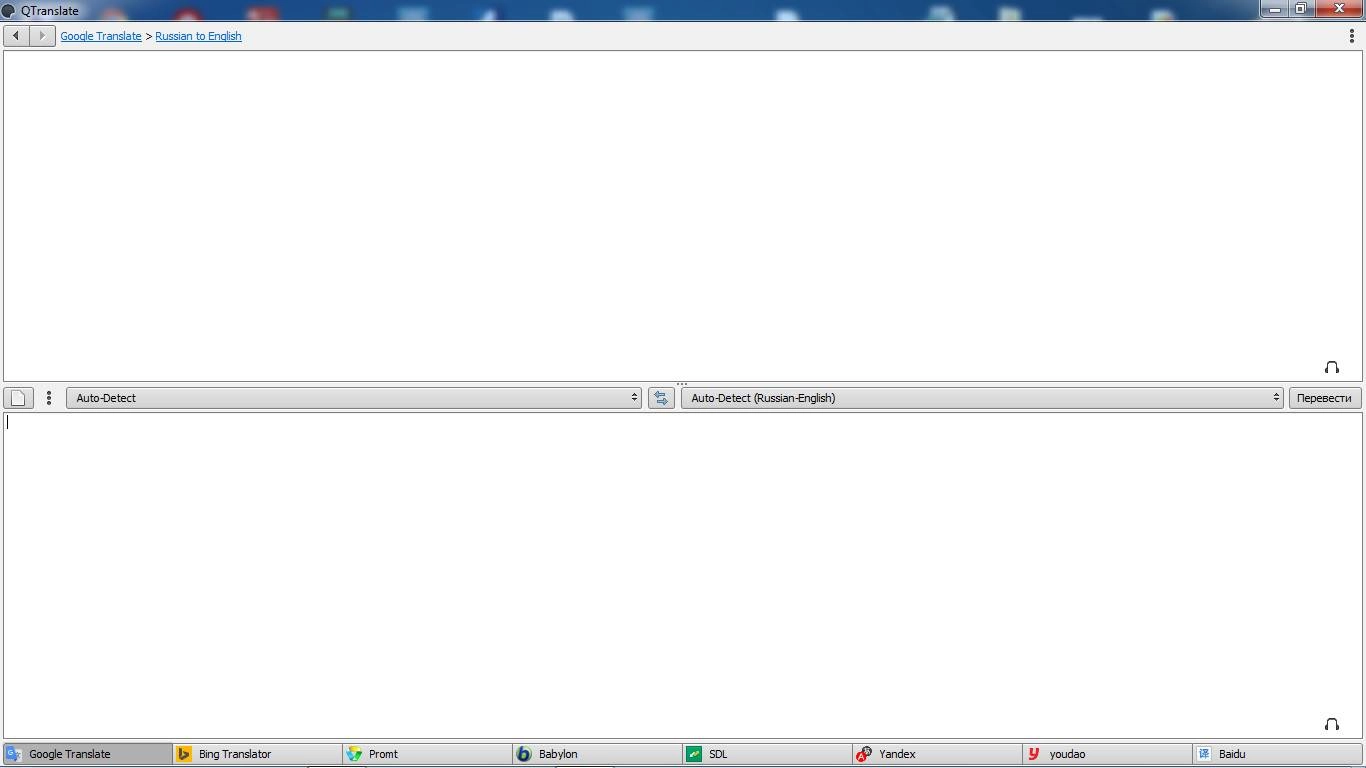This screenshot has height=768, width=1366.
Task: Click the splitter handle dots between panes
Action: pyautogui.click(x=682, y=384)
